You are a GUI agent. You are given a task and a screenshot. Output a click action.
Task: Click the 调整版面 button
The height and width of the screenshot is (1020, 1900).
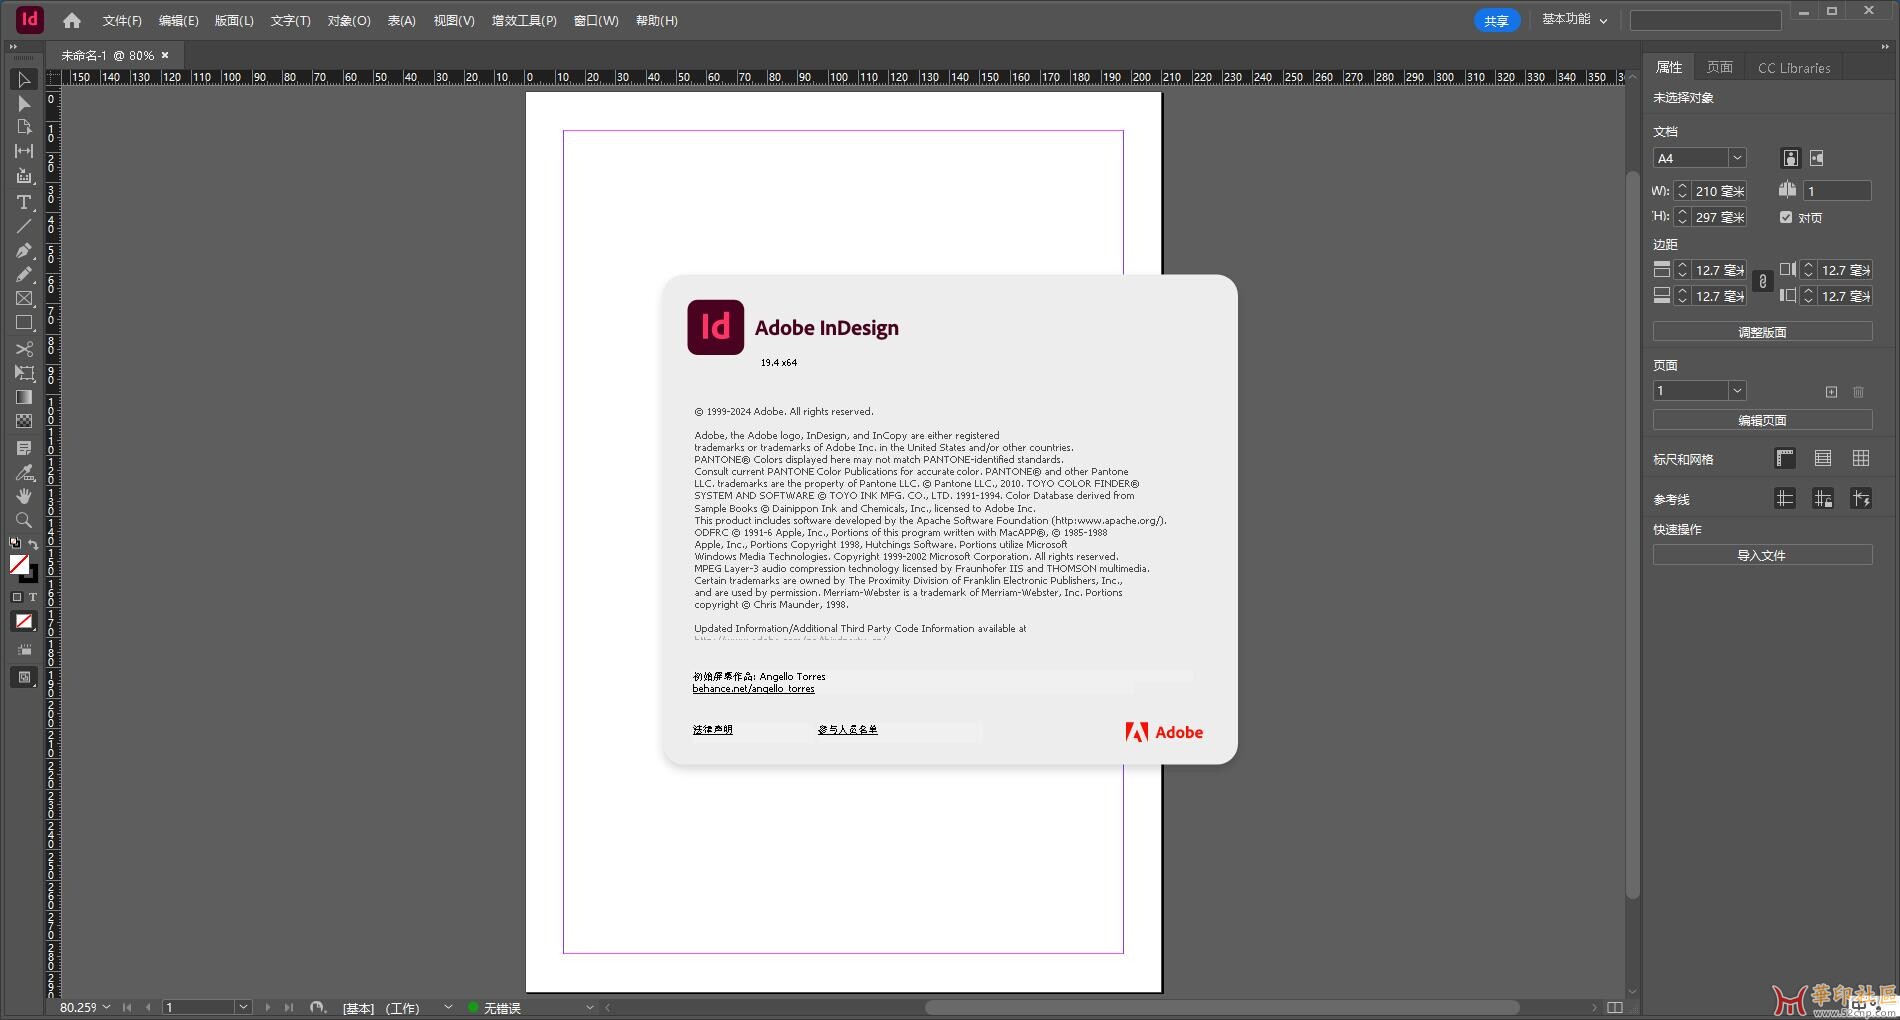[x=1762, y=332]
